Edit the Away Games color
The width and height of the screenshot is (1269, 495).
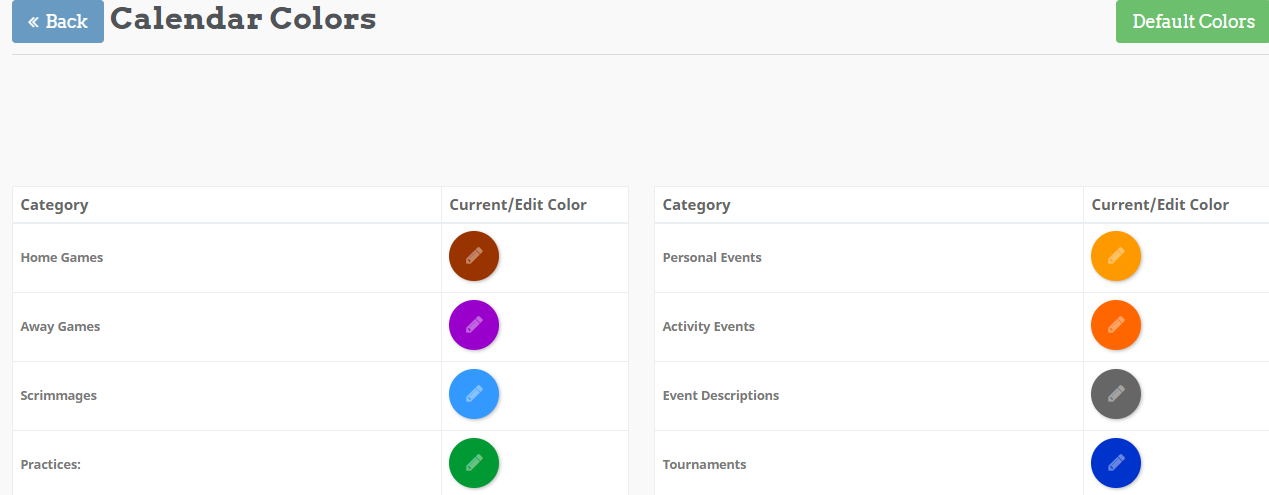point(474,325)
